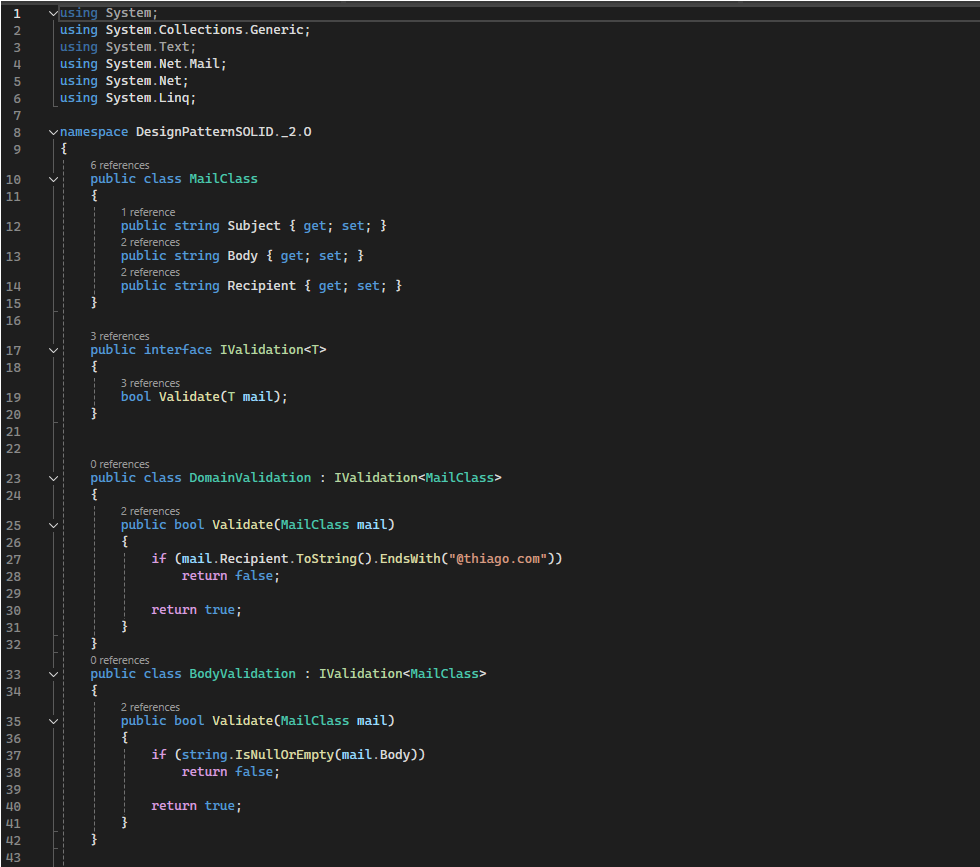Viewport: 980px width, 867px height.
Task: Click IValidation<MailClass> on the DomainValidation line
Action: point(418,478)
